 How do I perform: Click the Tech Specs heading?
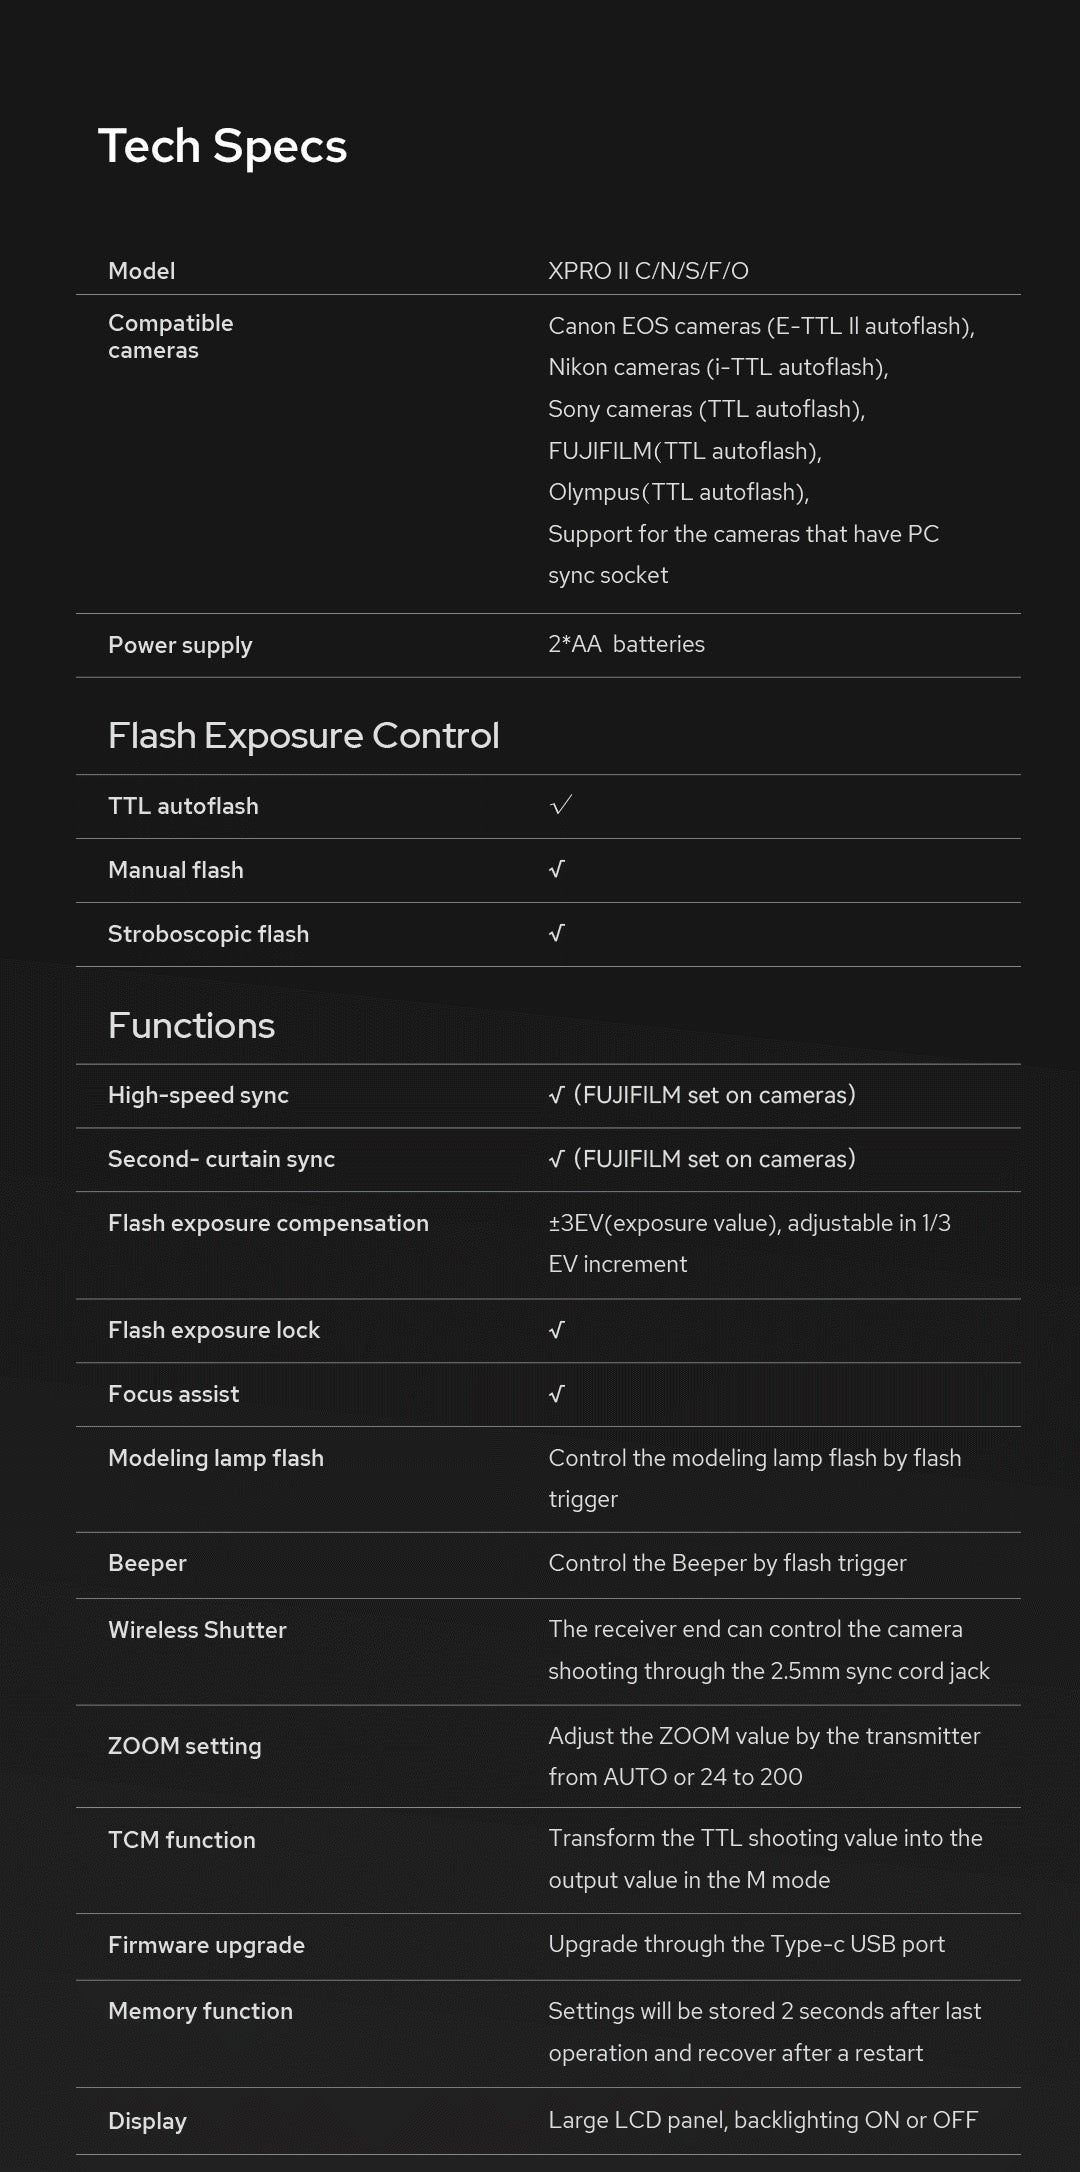222,146
